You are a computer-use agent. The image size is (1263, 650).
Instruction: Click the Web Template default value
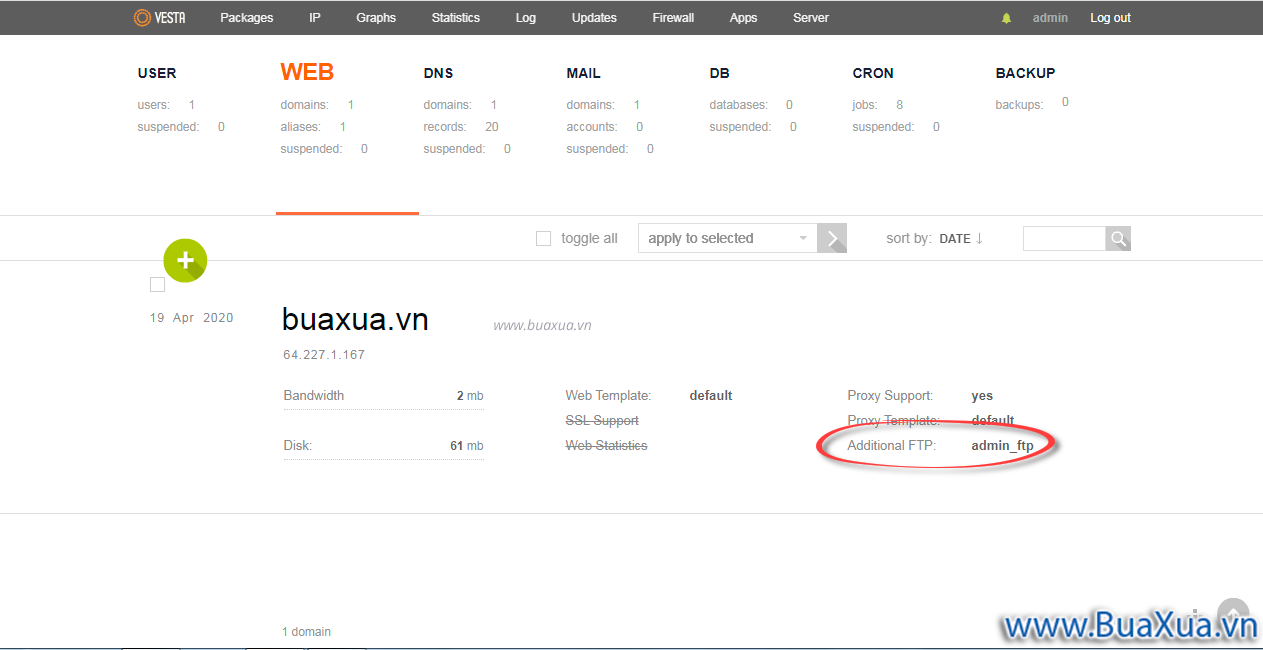click(x=711, y=395)
